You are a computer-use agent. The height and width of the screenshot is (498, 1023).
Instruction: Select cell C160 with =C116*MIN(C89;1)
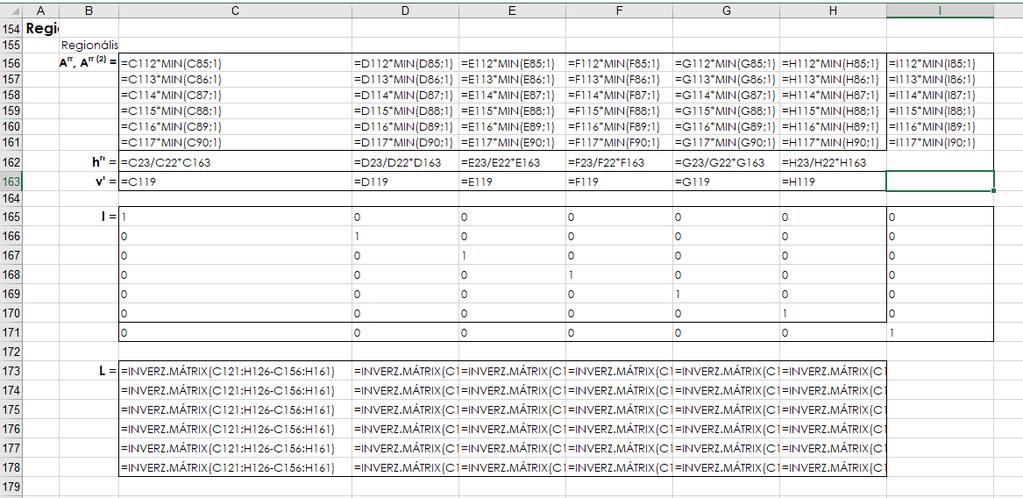pos(236,126)
